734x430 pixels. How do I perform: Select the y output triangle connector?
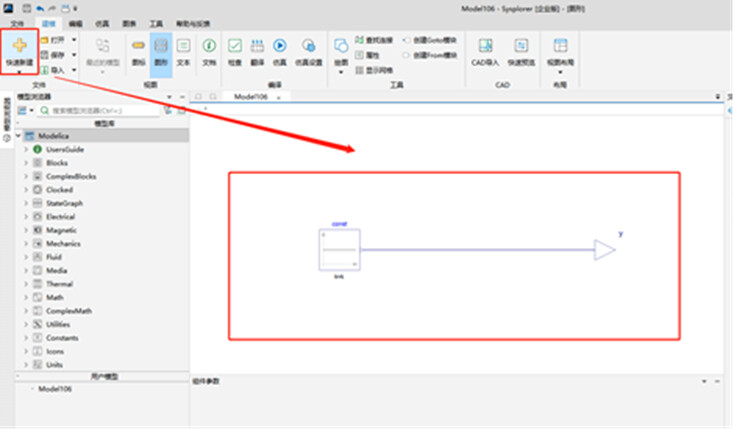point(605,250)
